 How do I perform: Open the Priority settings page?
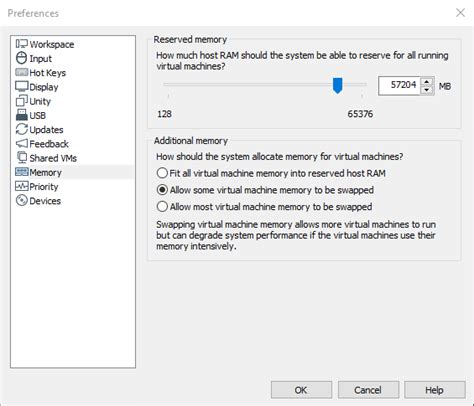pos(44,187)
